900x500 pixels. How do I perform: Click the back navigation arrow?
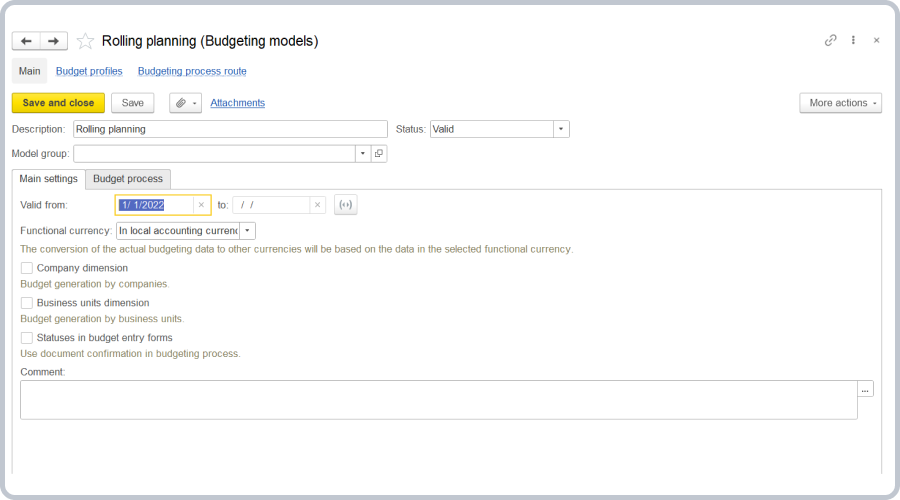click(26, 41)
